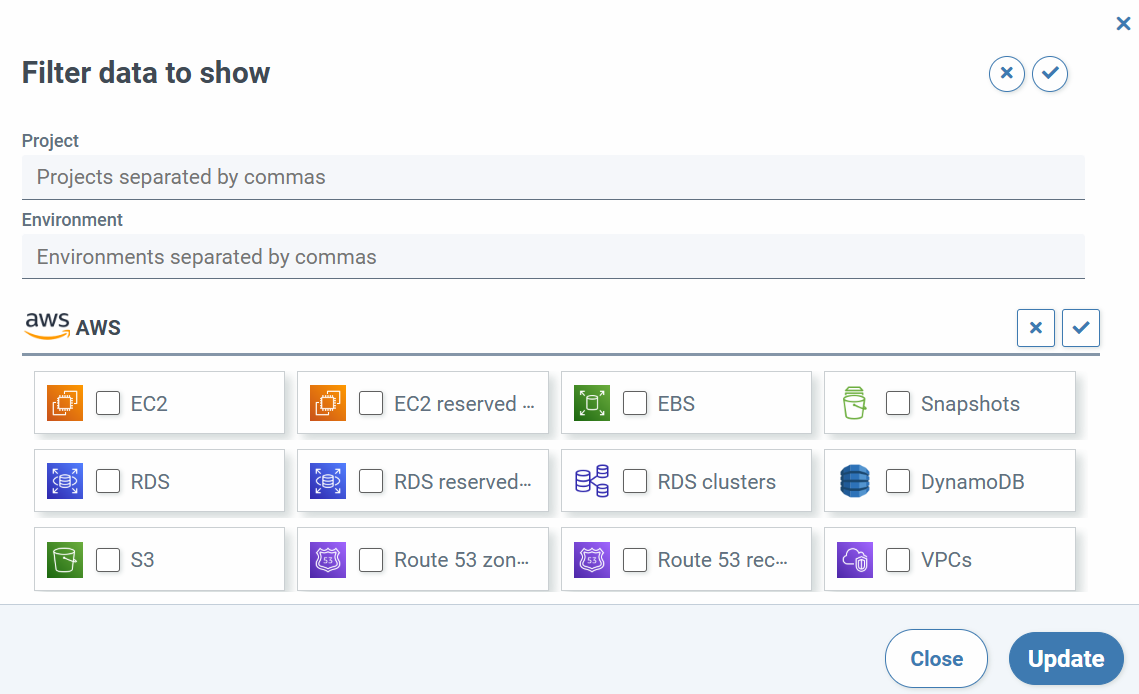Click the RDS database icon

tap(65, 481)
